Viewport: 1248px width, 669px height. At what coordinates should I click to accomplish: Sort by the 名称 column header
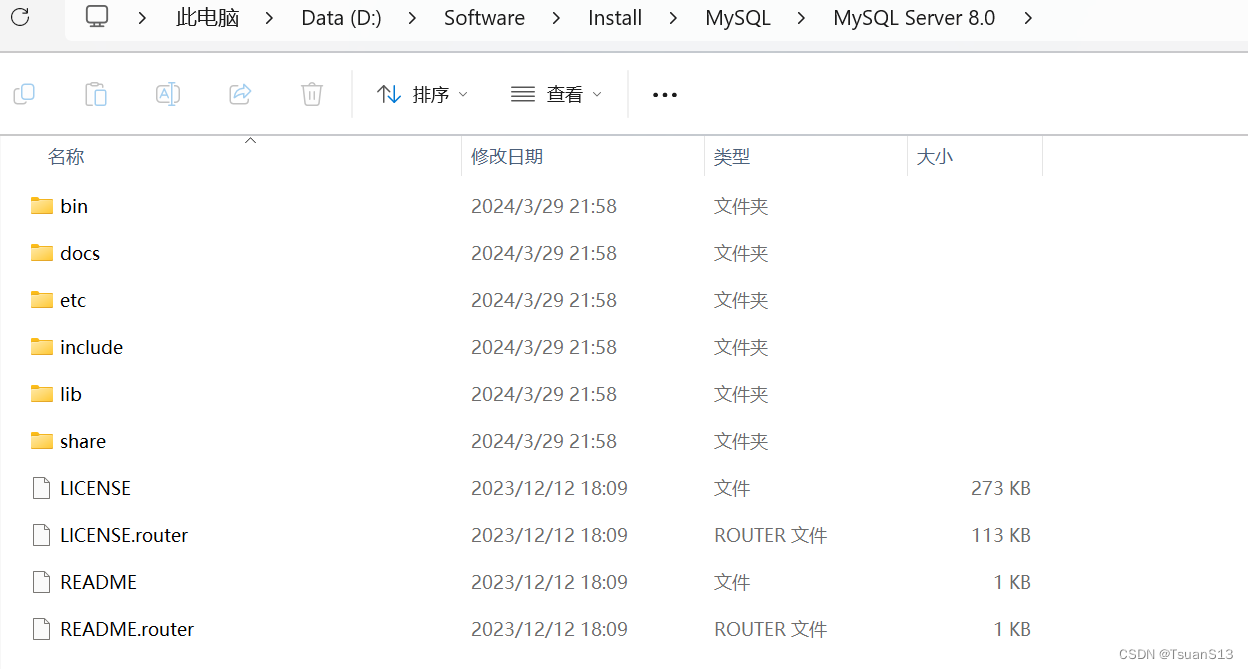click(x=66, y=157)
